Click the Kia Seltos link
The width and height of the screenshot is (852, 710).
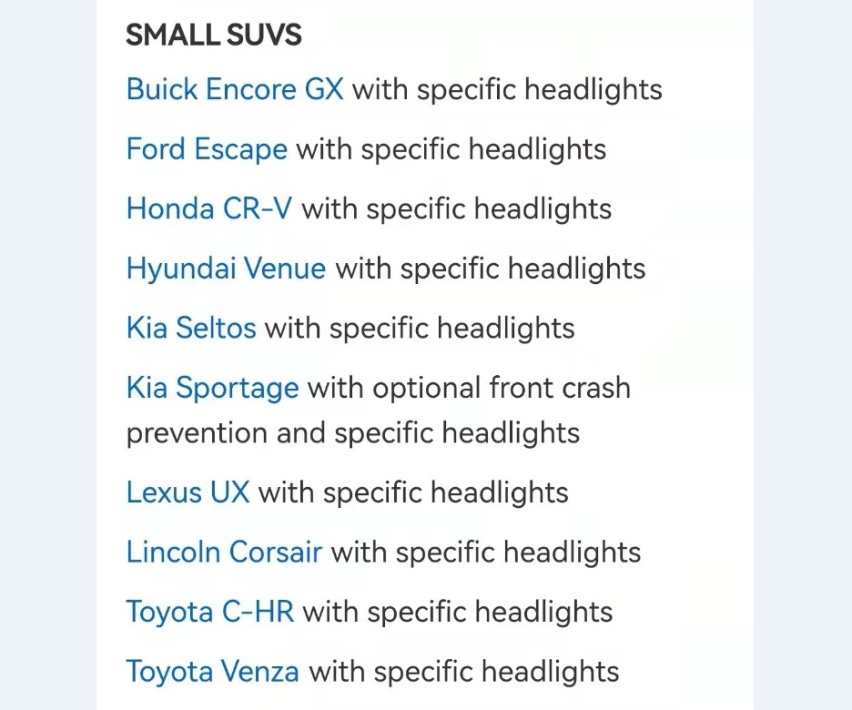[x=191, y=328]
